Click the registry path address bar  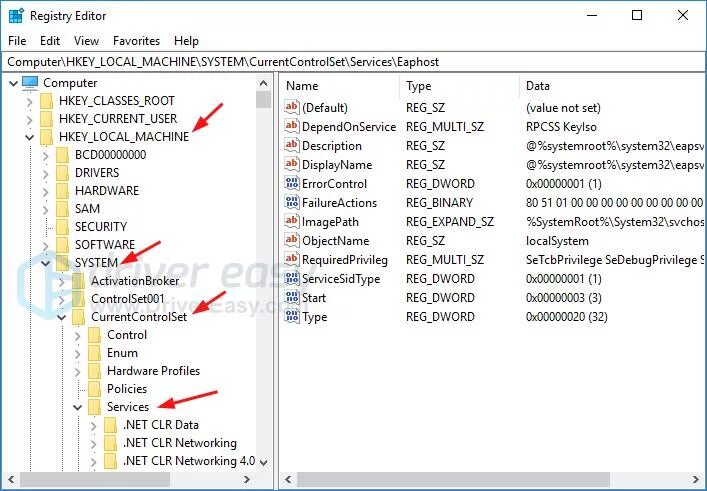coord(353,62)
